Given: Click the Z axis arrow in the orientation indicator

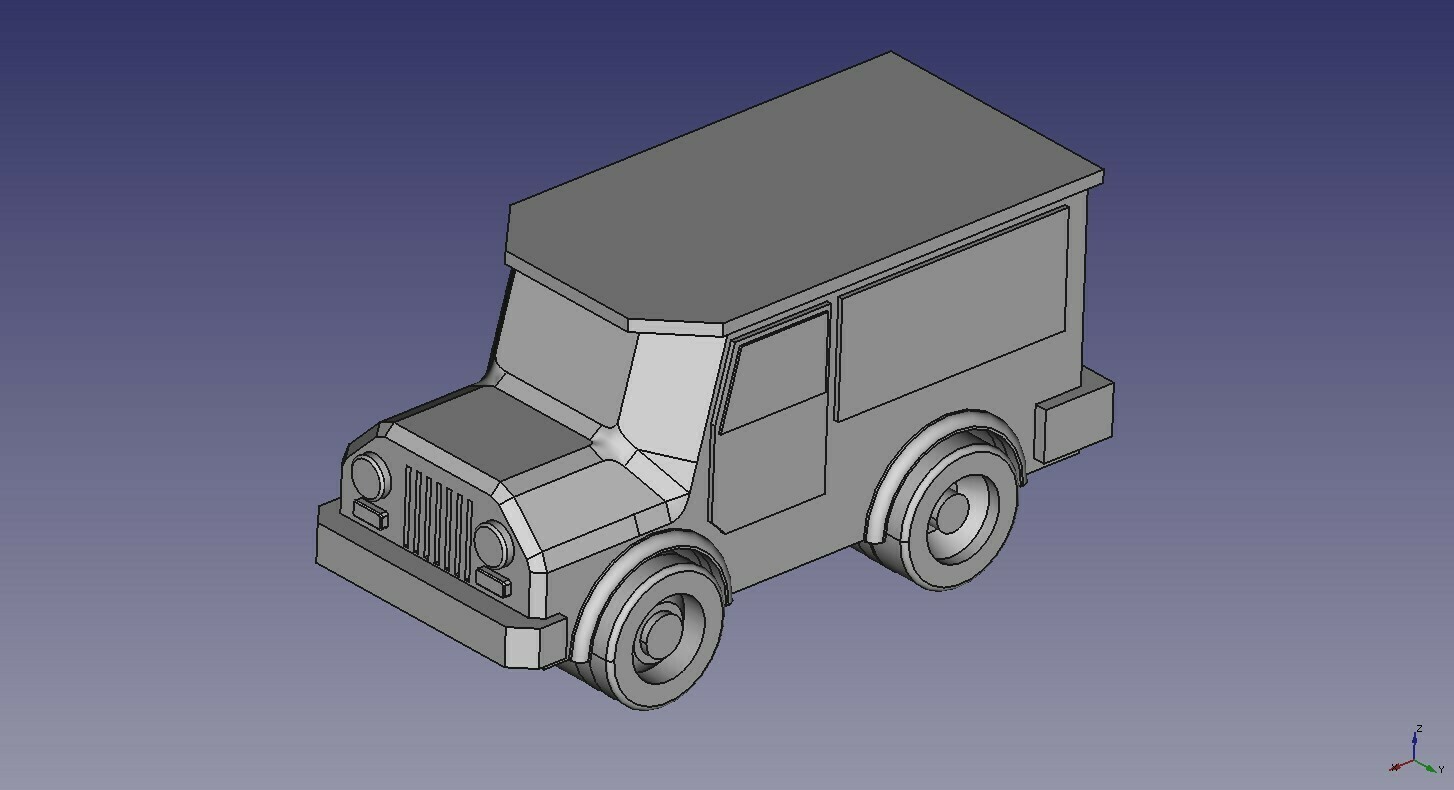Looking at the screenshot, I should pos(1415,740).
